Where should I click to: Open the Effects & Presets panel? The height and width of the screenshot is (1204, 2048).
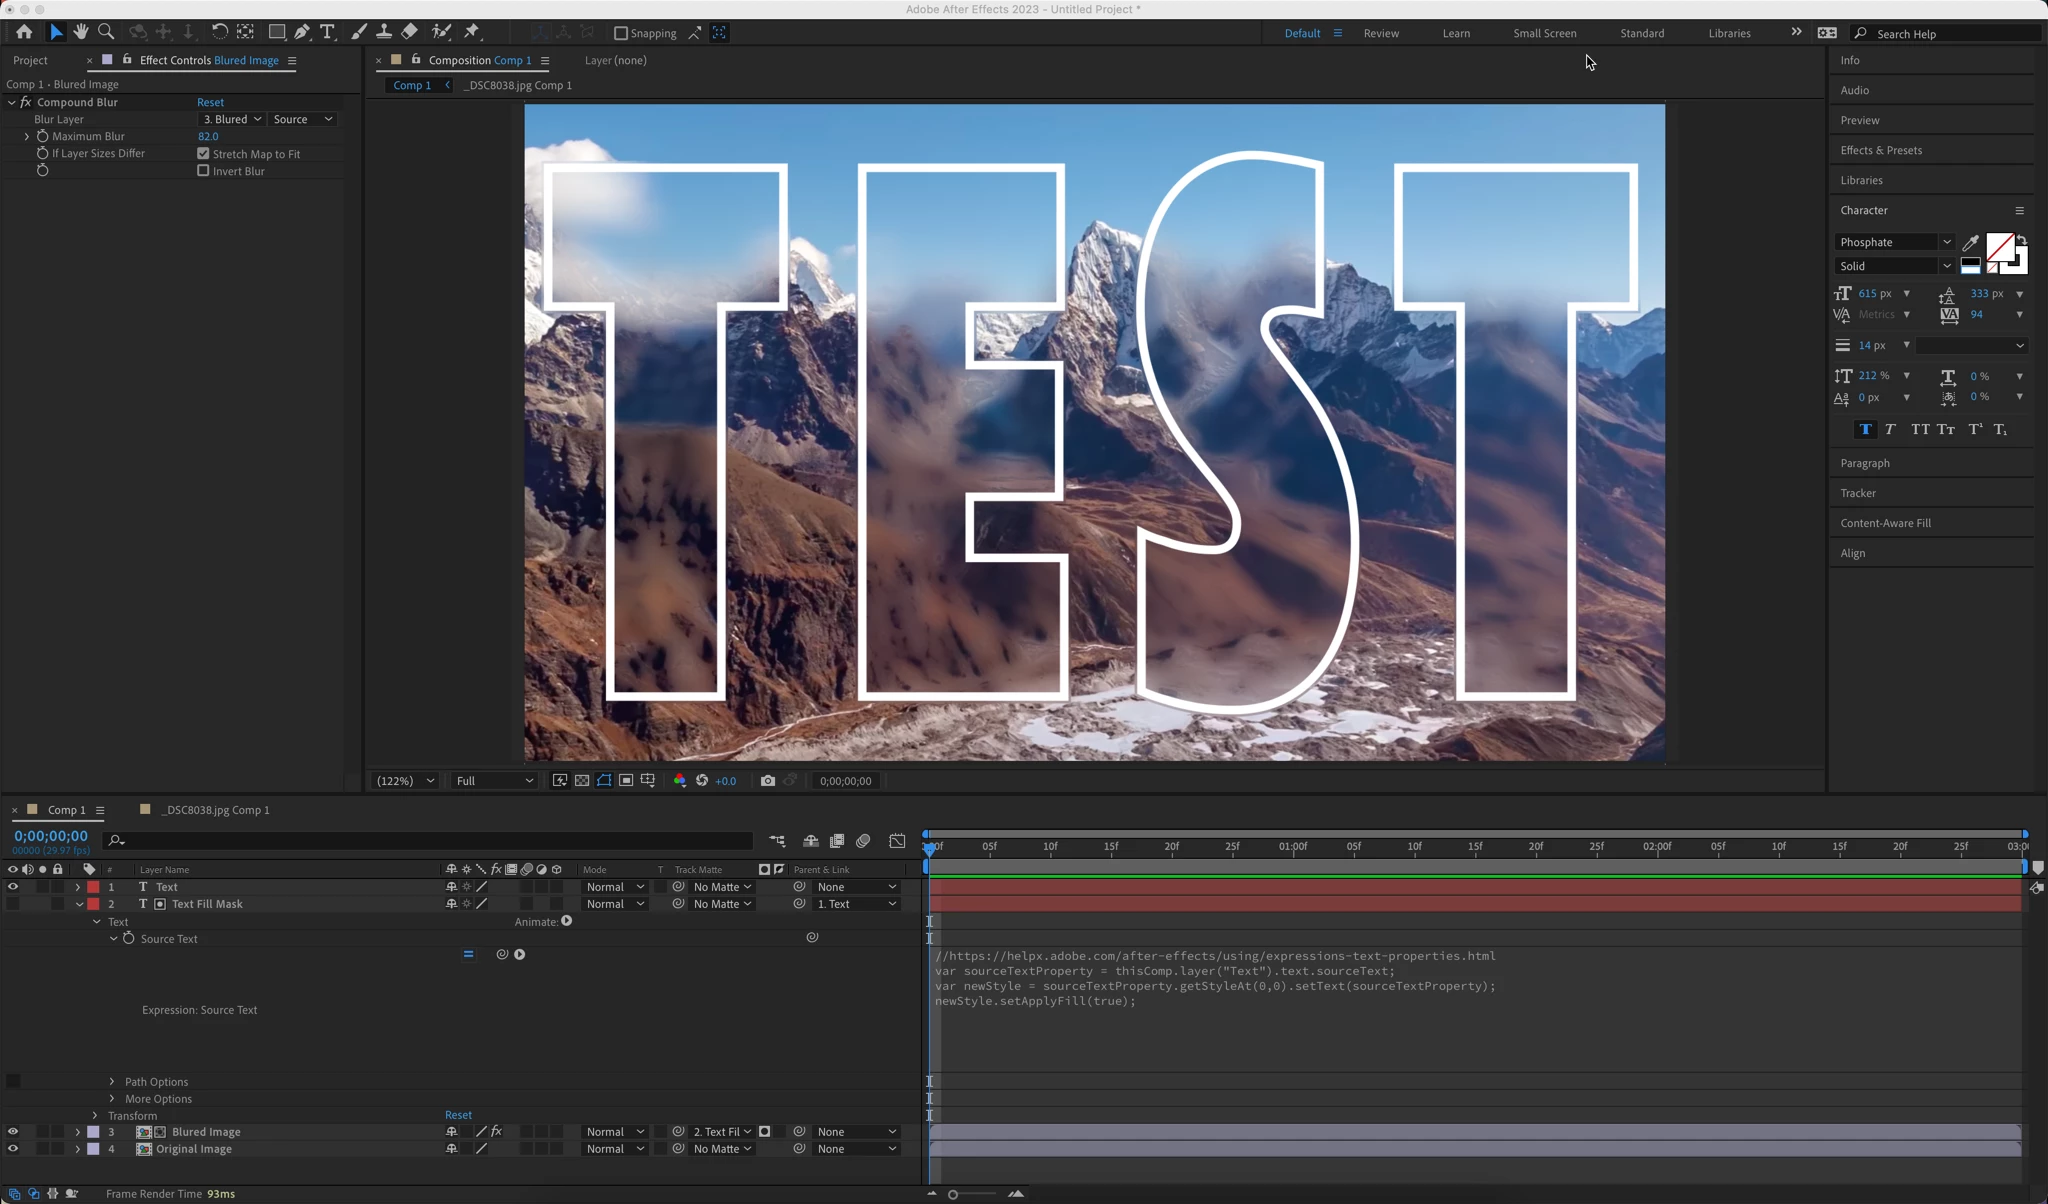click(x=1880, y=150)
